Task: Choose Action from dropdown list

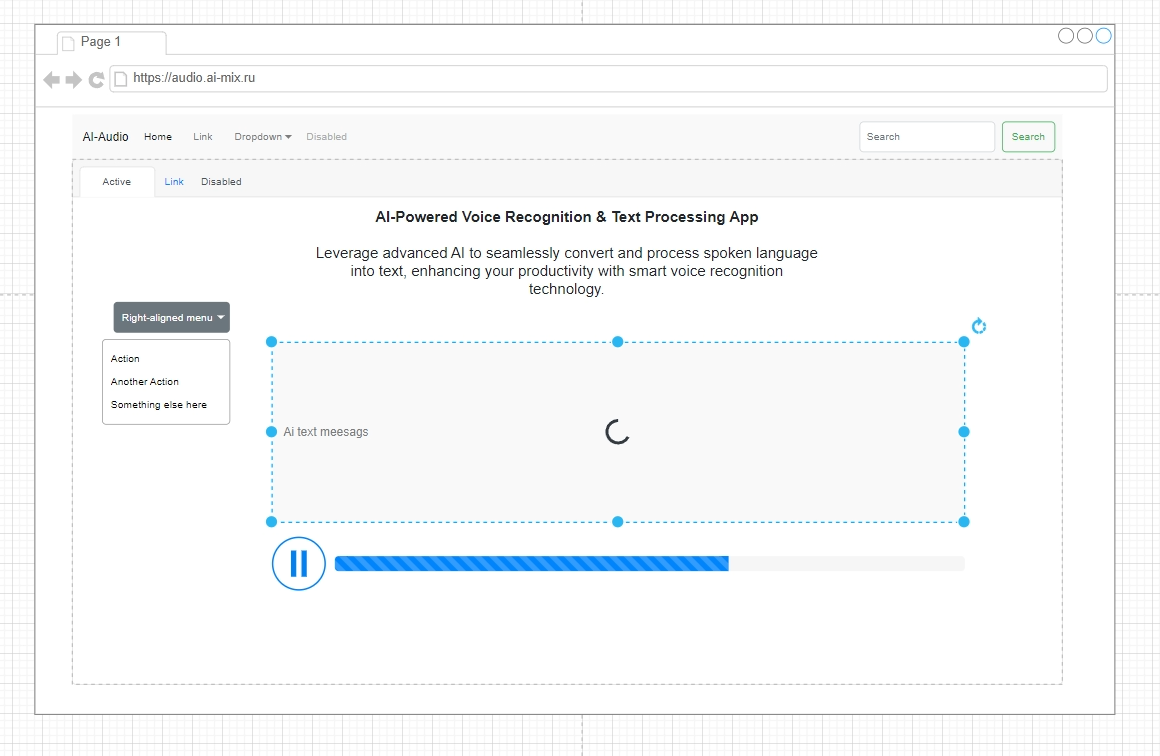Action: coord(125,359)
